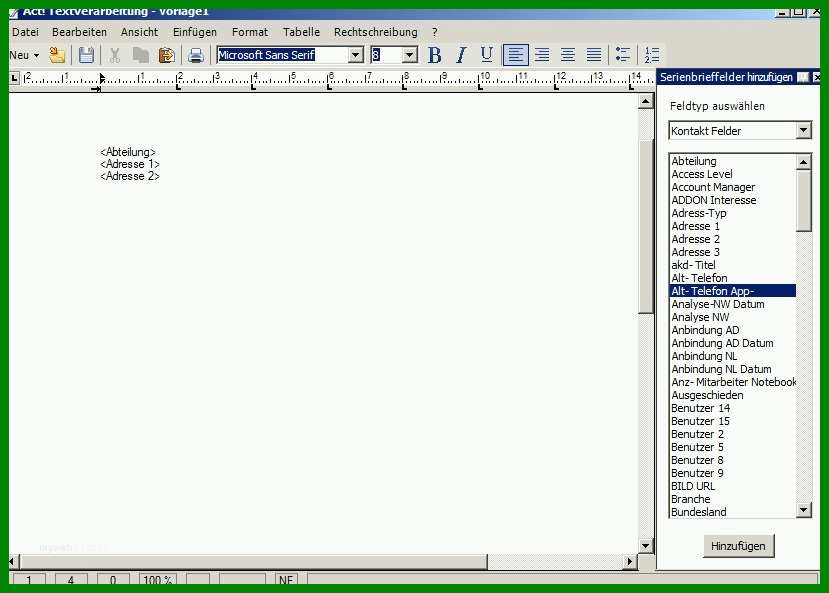Expand the font name dropdown arrow

[356, 54]
